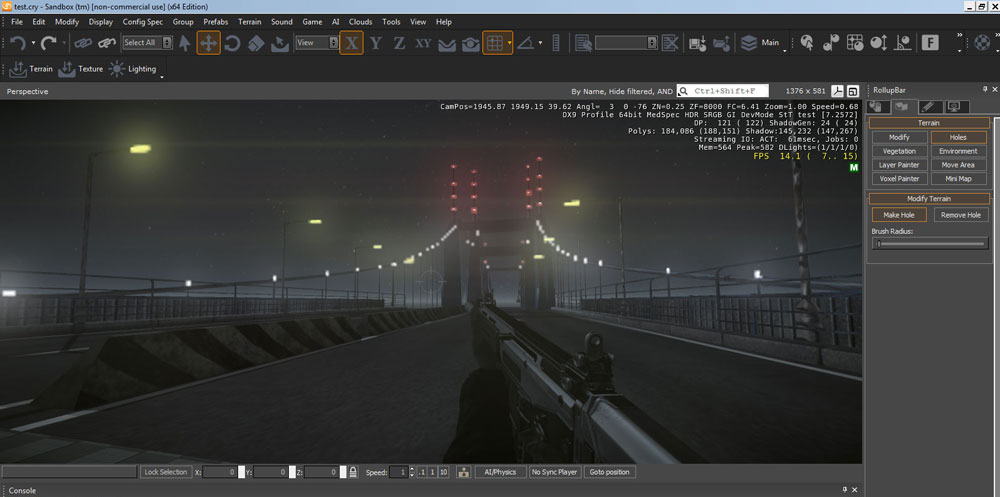Click the Make Hole button
This screenshot has width=1000, height=497.
899,215
